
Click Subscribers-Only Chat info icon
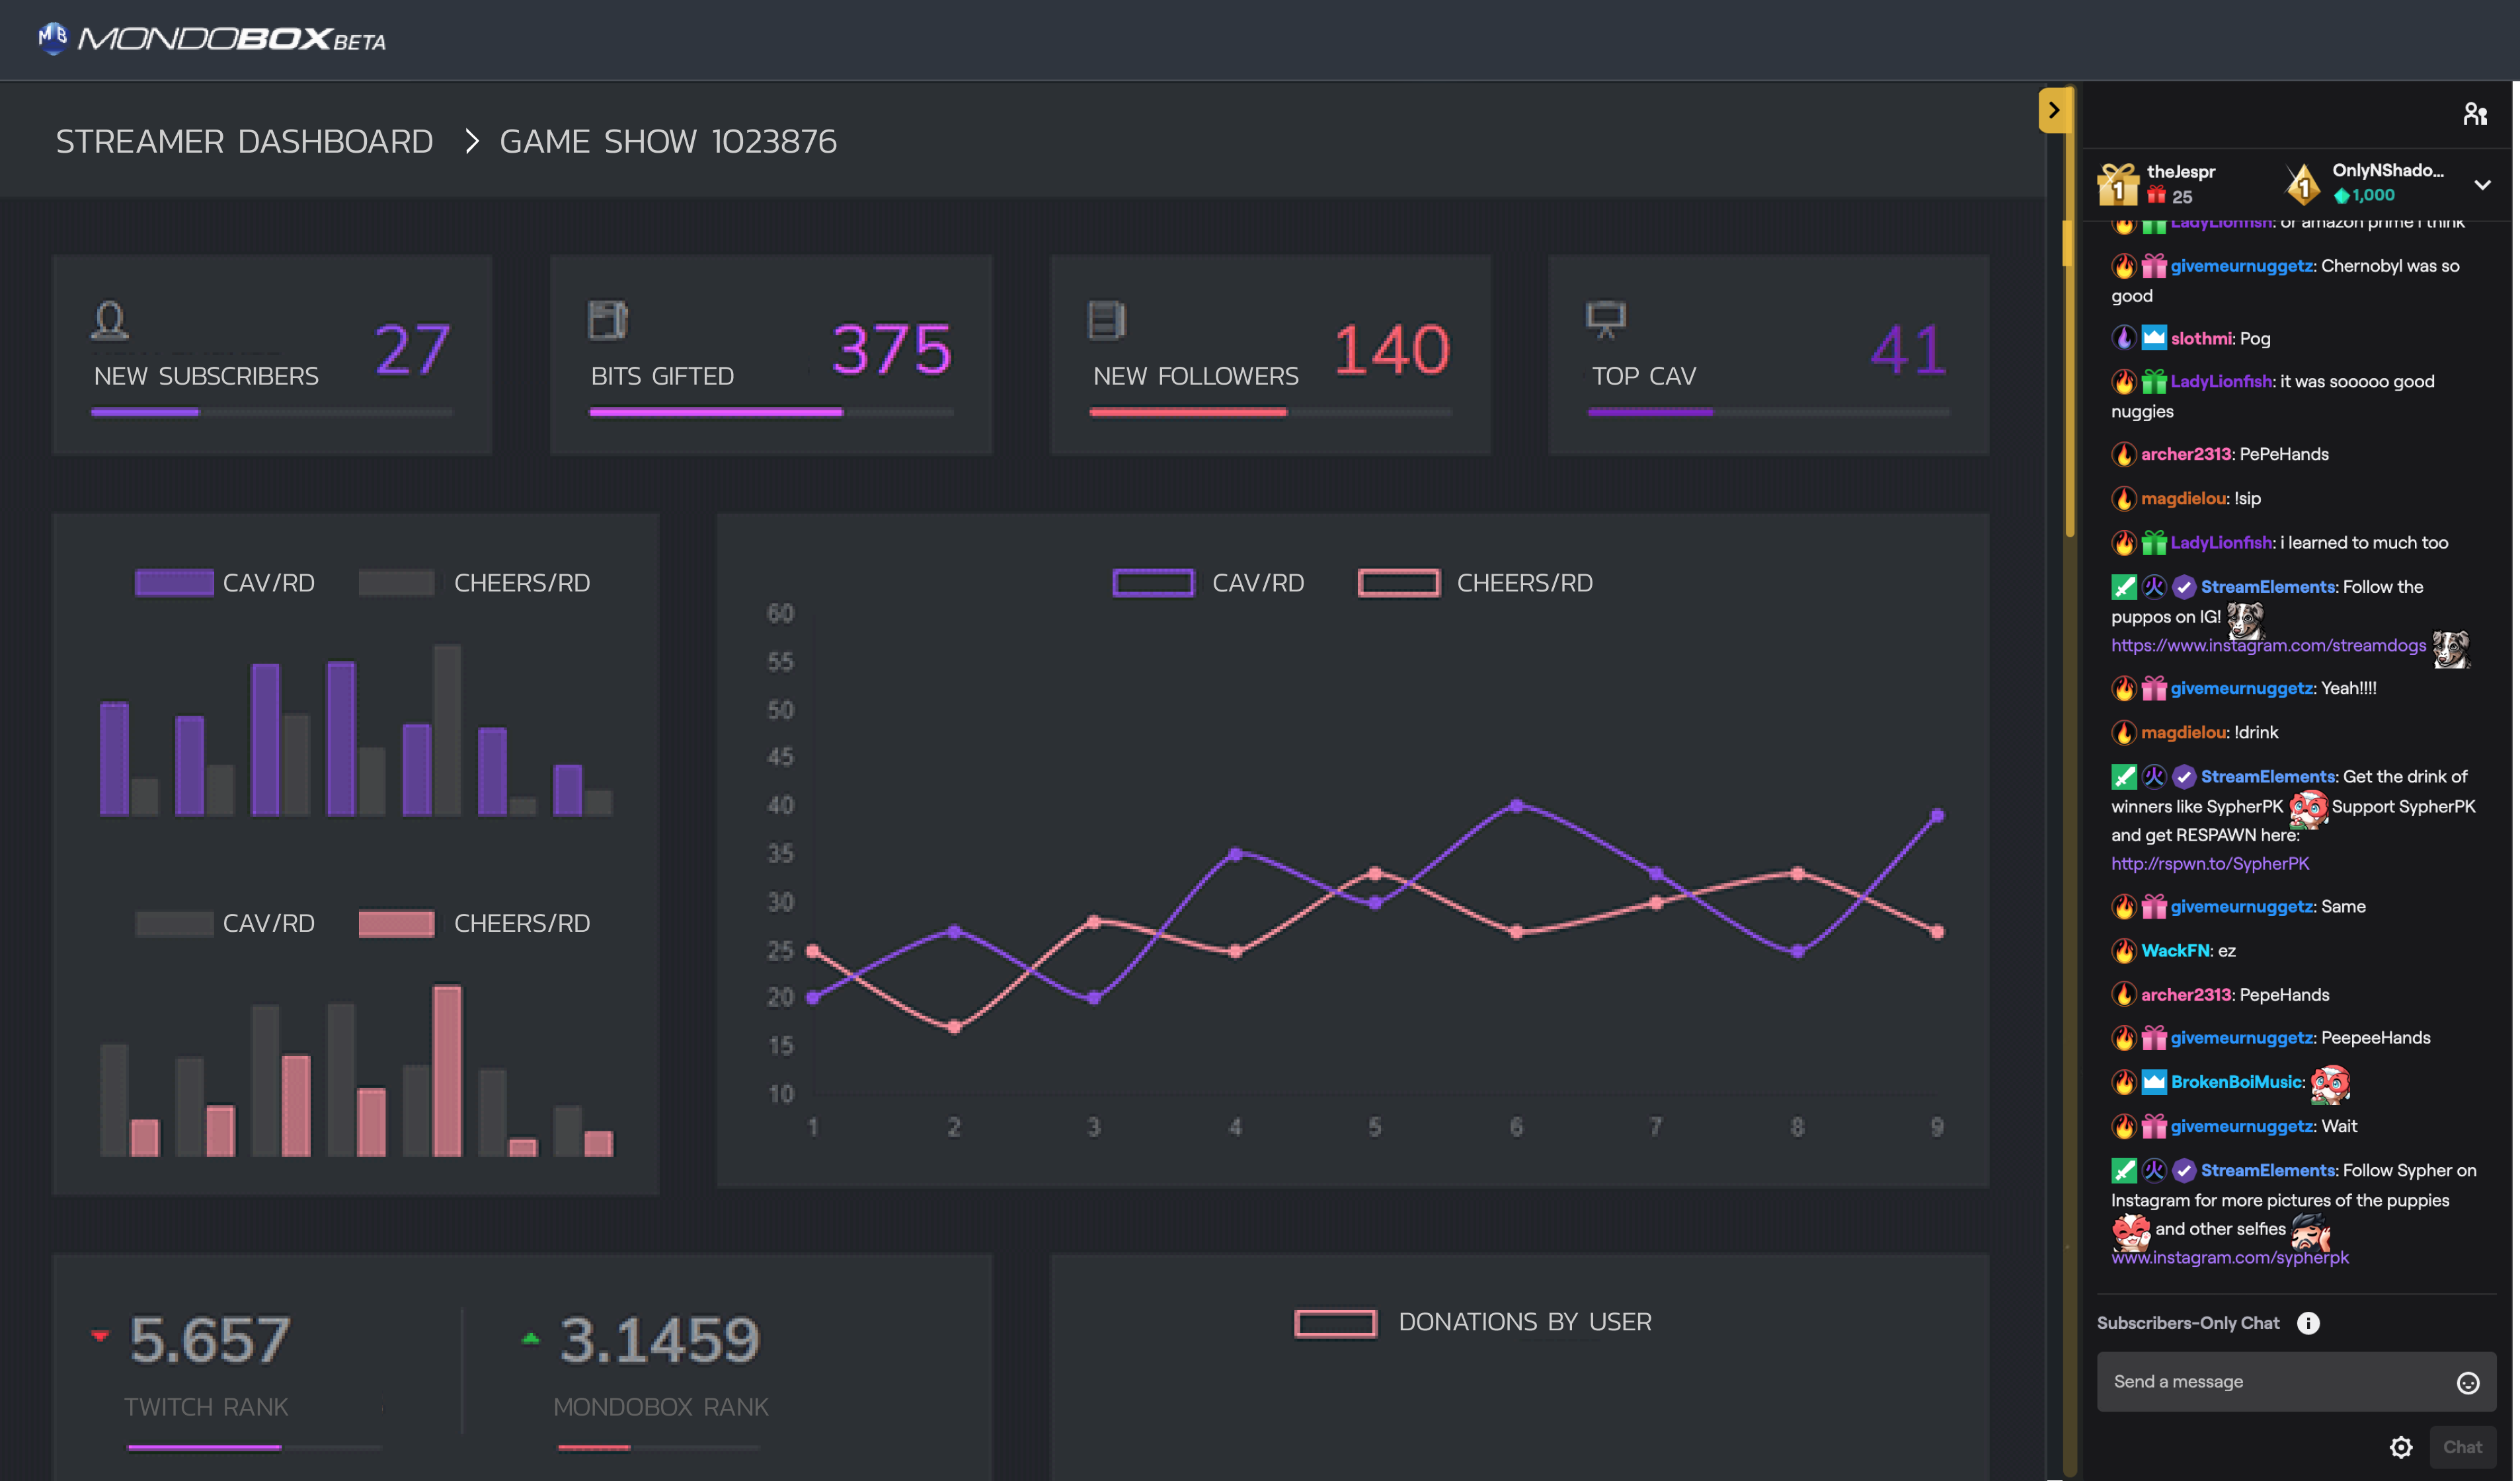pos(2308,1323)
